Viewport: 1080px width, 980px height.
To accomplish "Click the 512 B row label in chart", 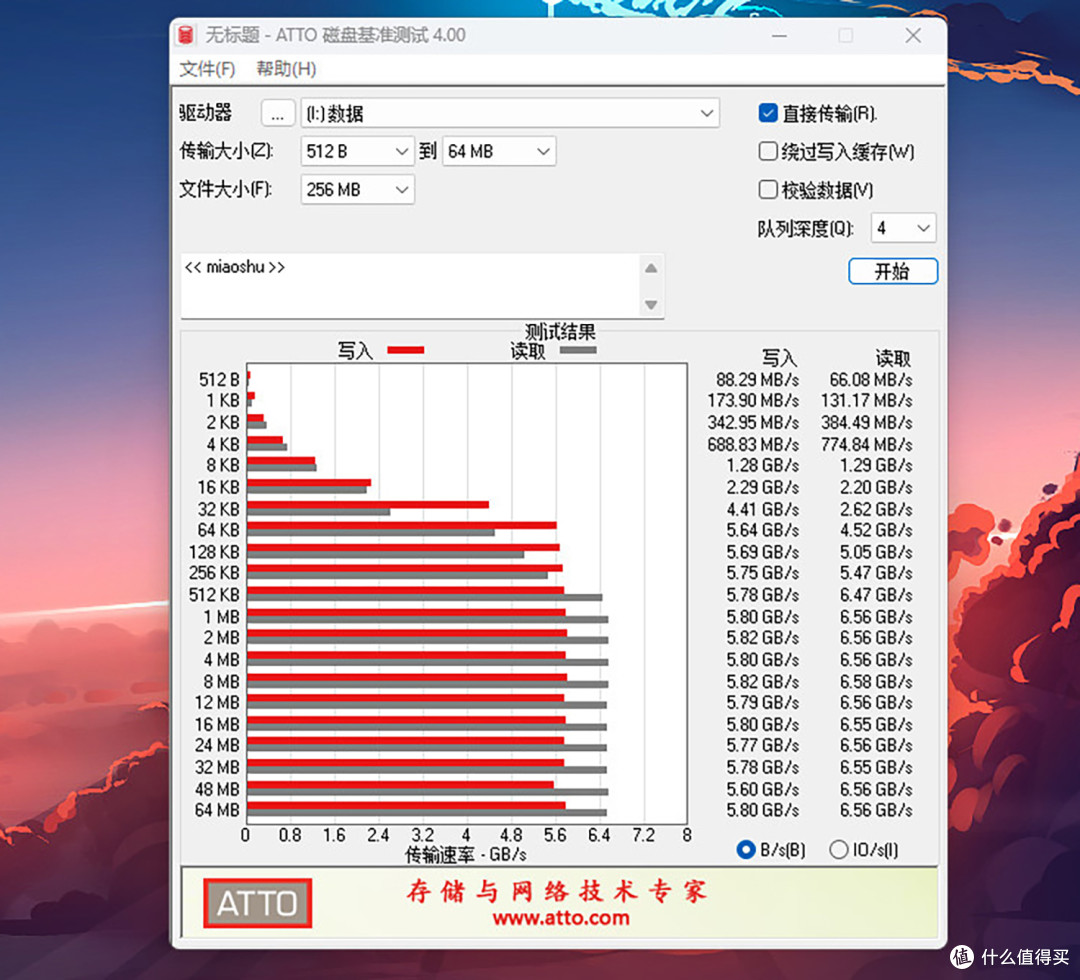I will (x=219, y=380).
